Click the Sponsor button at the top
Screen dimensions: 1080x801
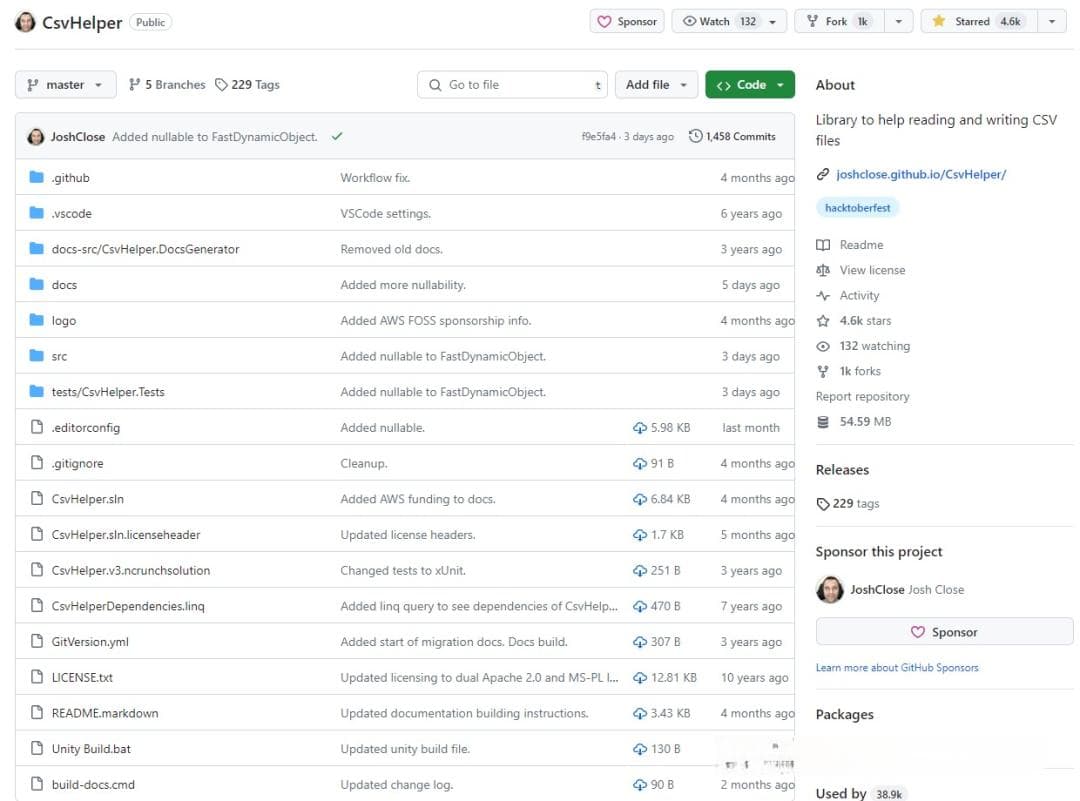(x=627, y=21)
